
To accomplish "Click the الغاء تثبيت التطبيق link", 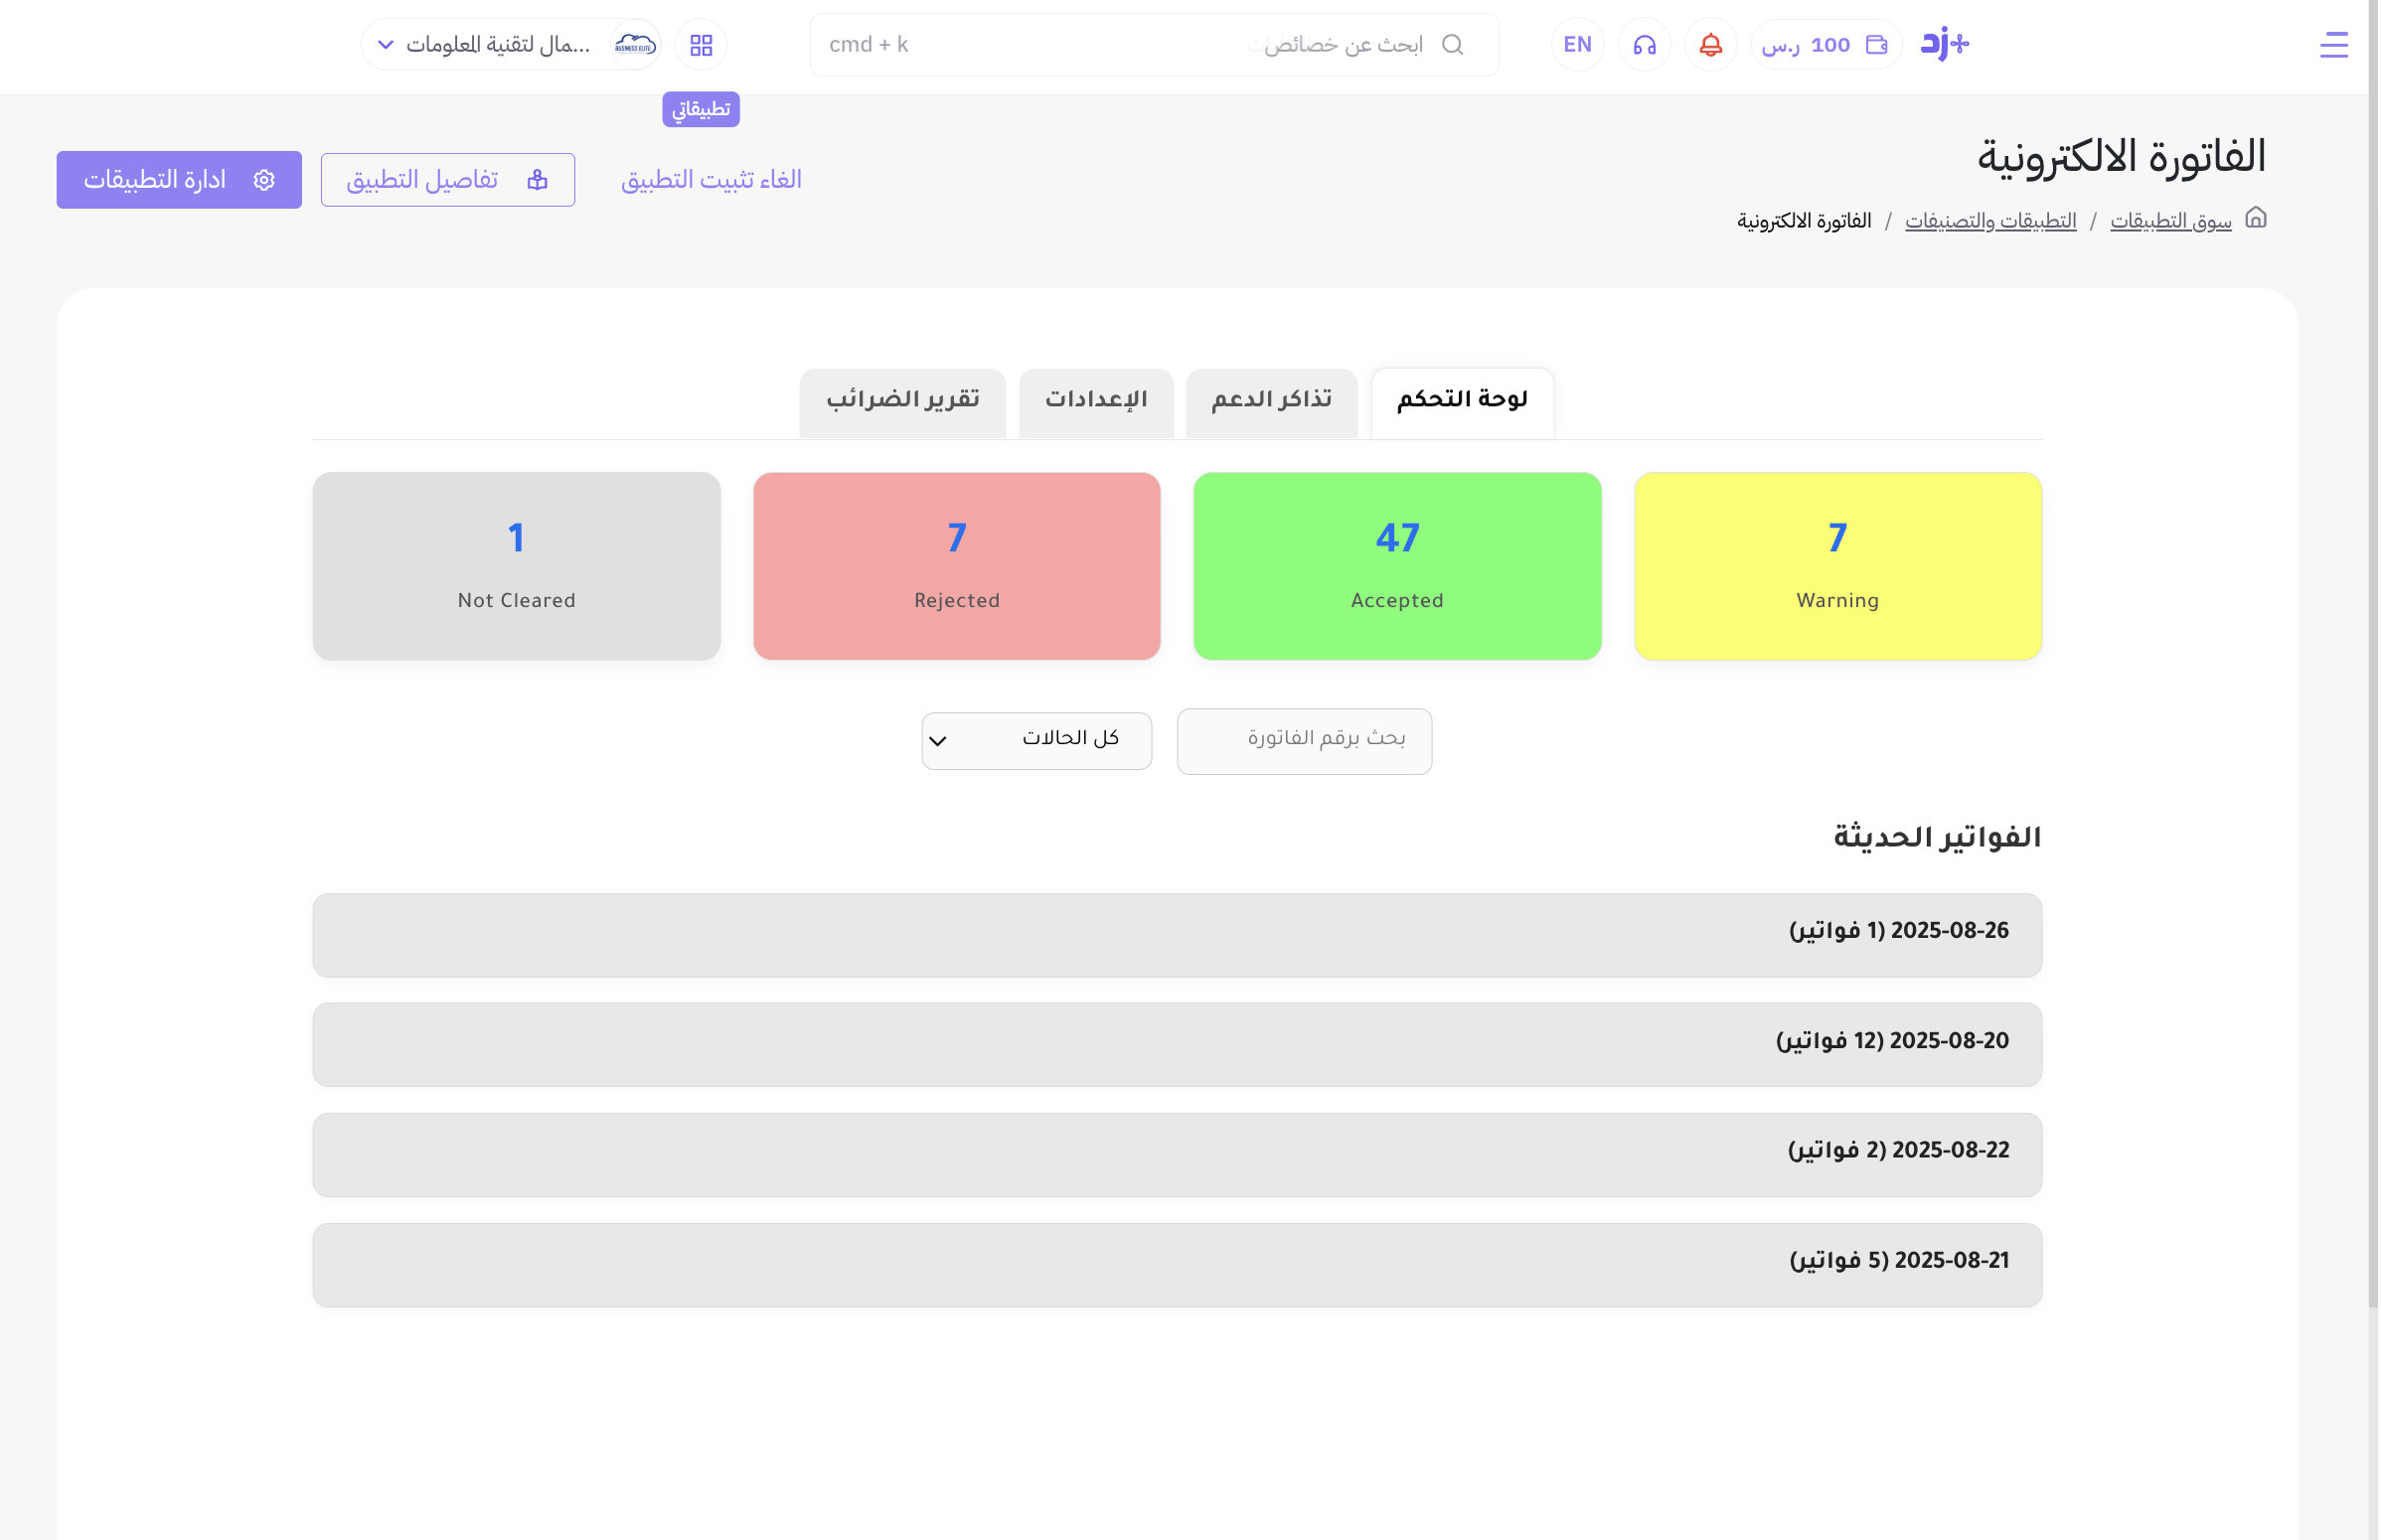I will (711, 180).
